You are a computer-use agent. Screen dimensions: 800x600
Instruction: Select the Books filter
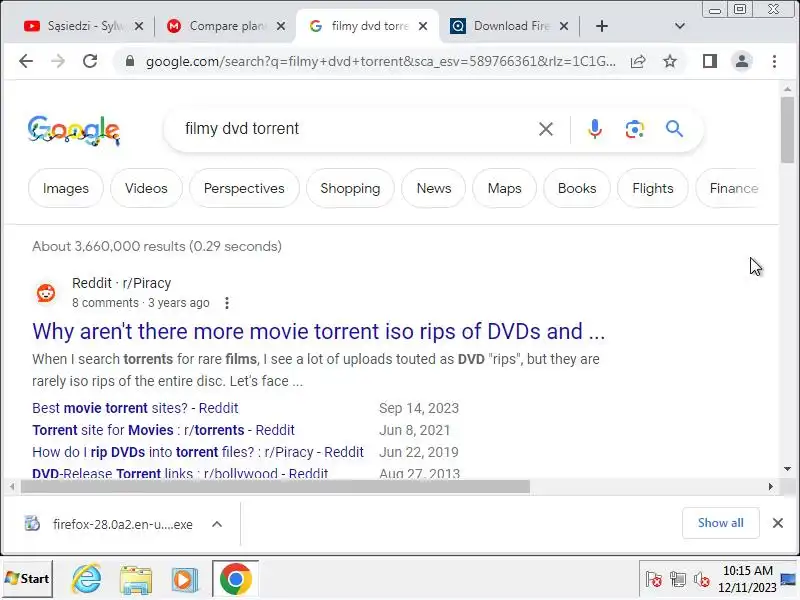pos(577,188)
